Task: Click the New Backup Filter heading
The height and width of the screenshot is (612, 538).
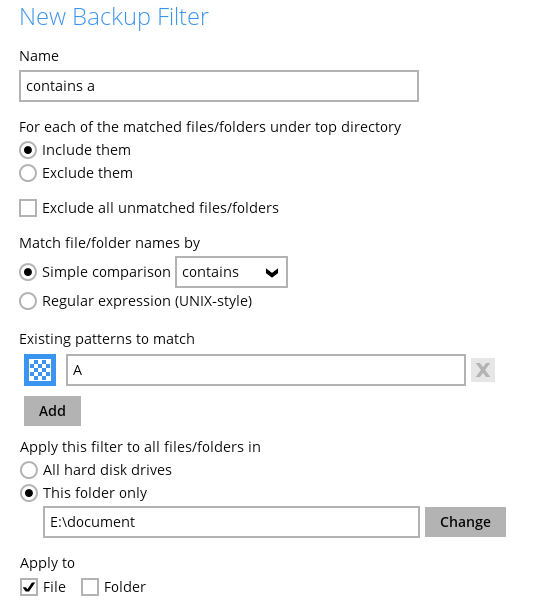Action: pyautogui.click(x=114, y=17)
